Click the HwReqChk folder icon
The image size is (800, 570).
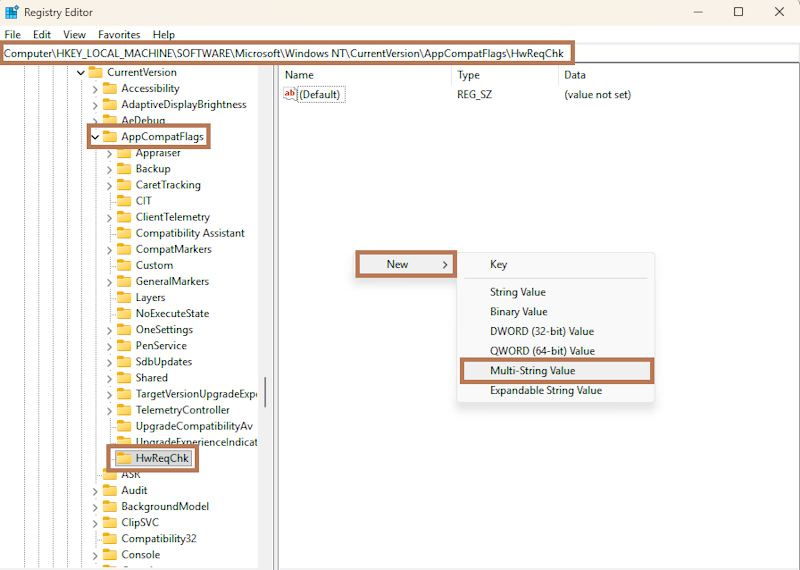124,458
